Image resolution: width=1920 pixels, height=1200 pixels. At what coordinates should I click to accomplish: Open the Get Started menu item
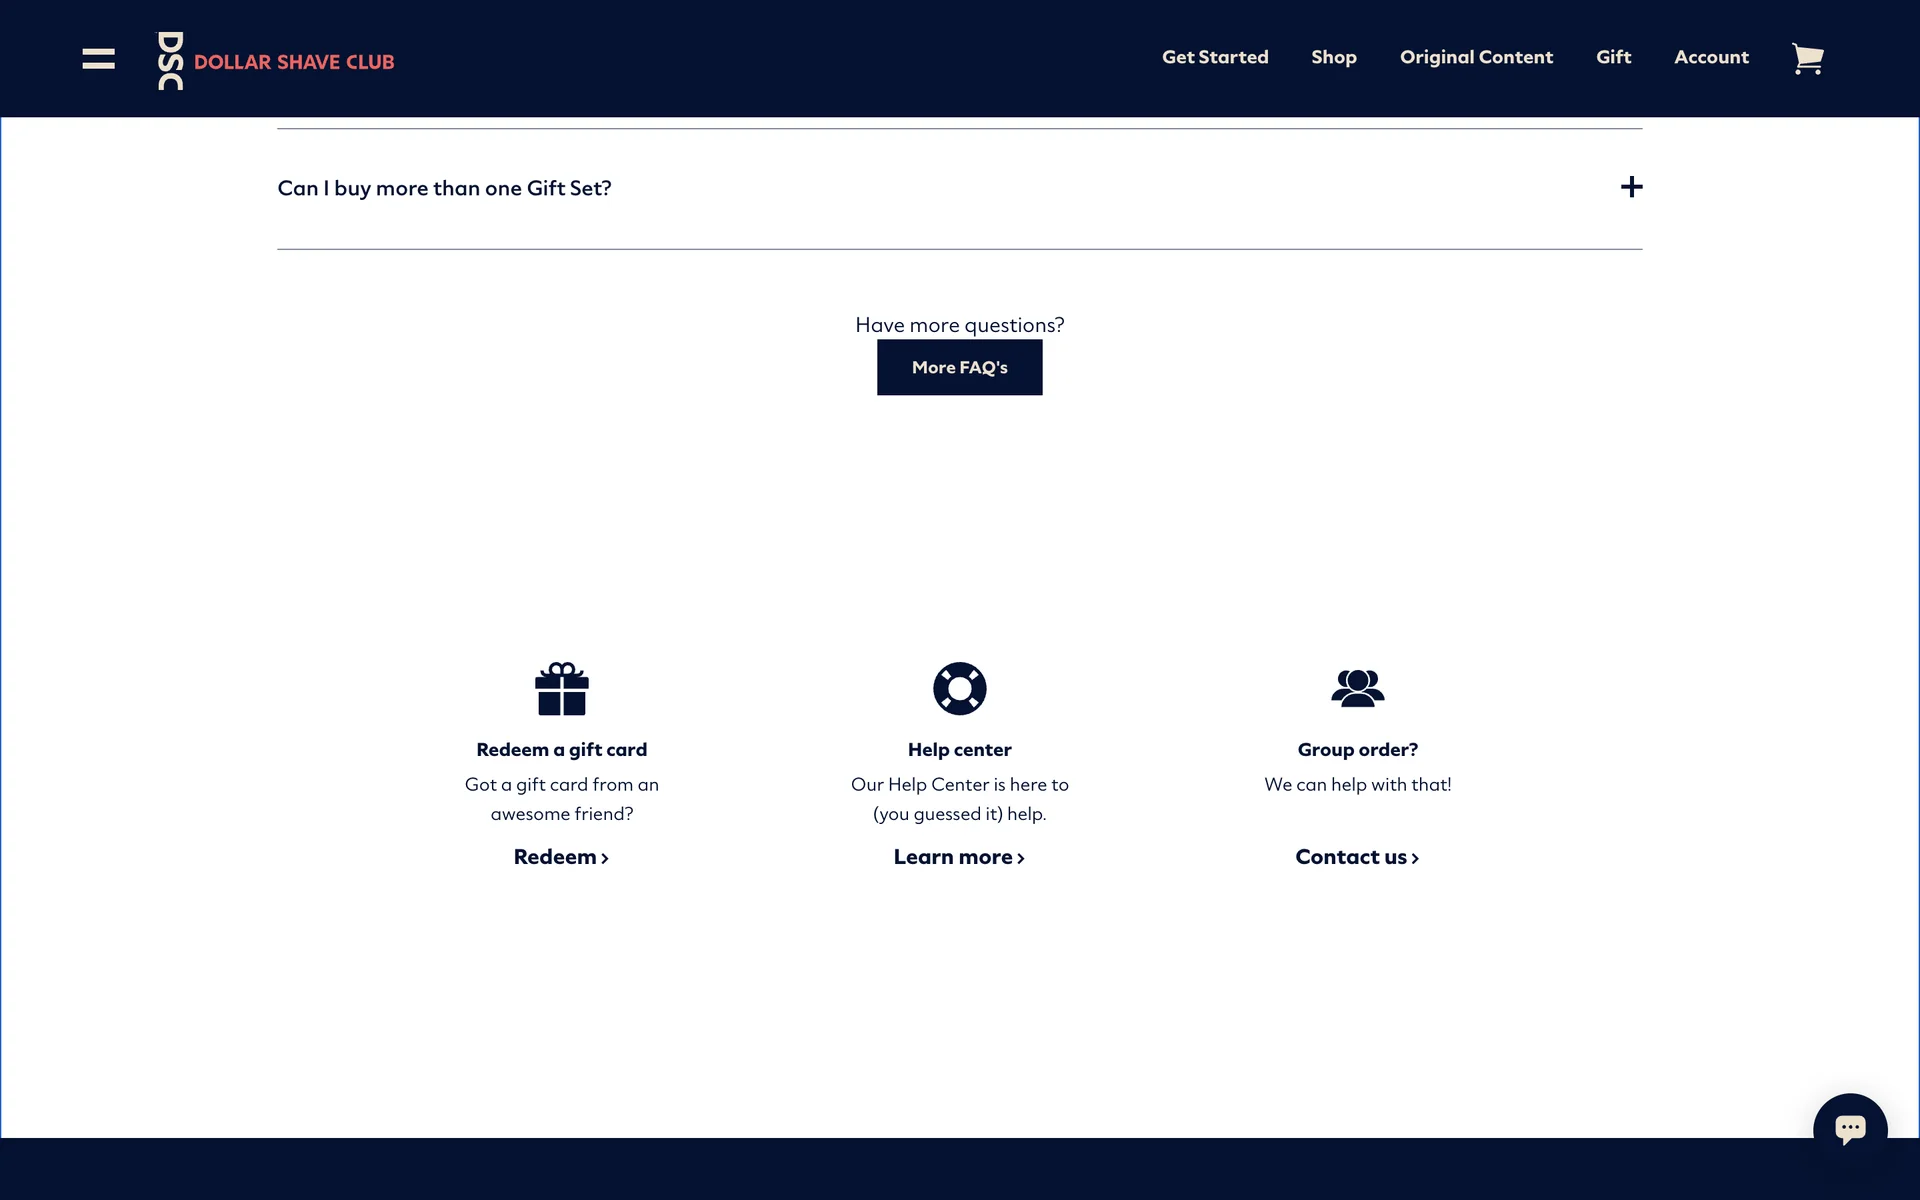pos(1214,57)
